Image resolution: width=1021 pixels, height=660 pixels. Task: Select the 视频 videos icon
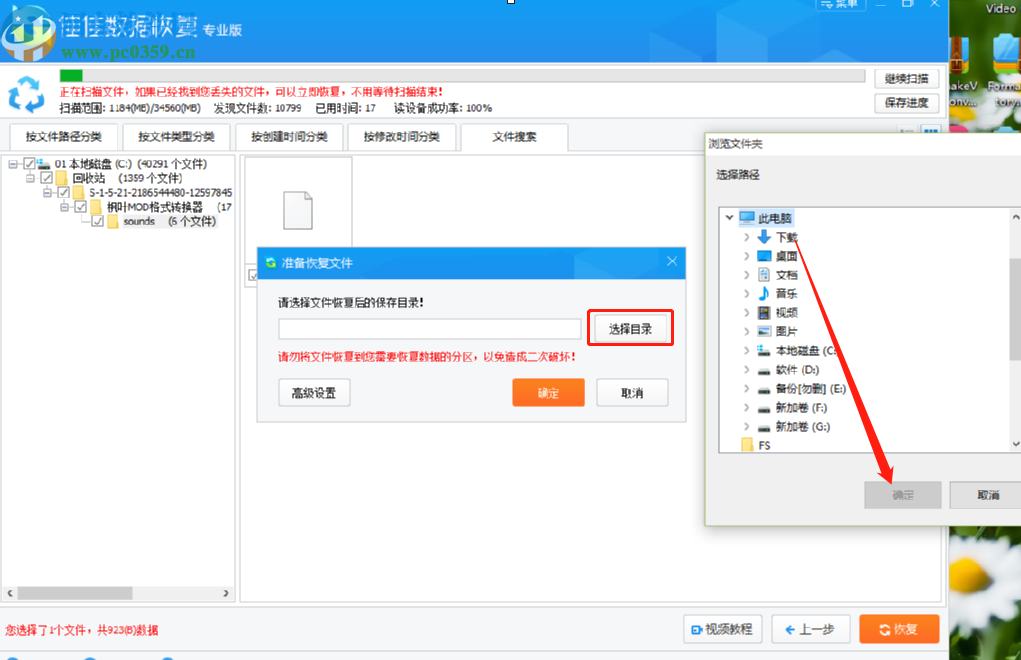(765, 312)
